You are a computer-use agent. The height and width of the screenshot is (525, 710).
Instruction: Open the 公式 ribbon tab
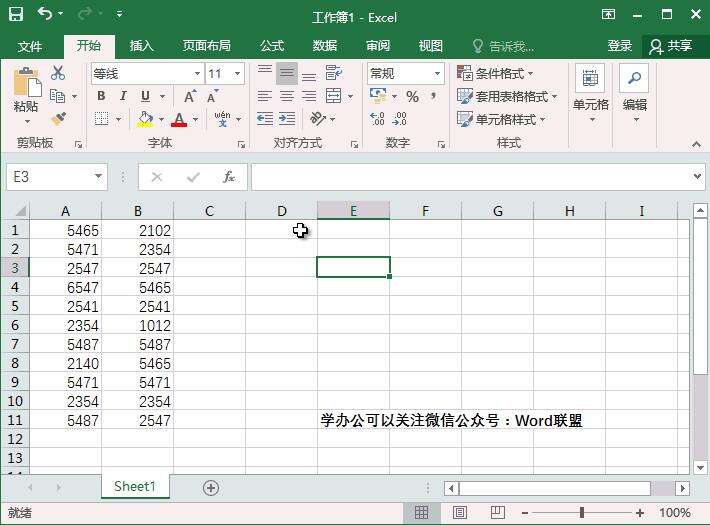pos(272,46)
